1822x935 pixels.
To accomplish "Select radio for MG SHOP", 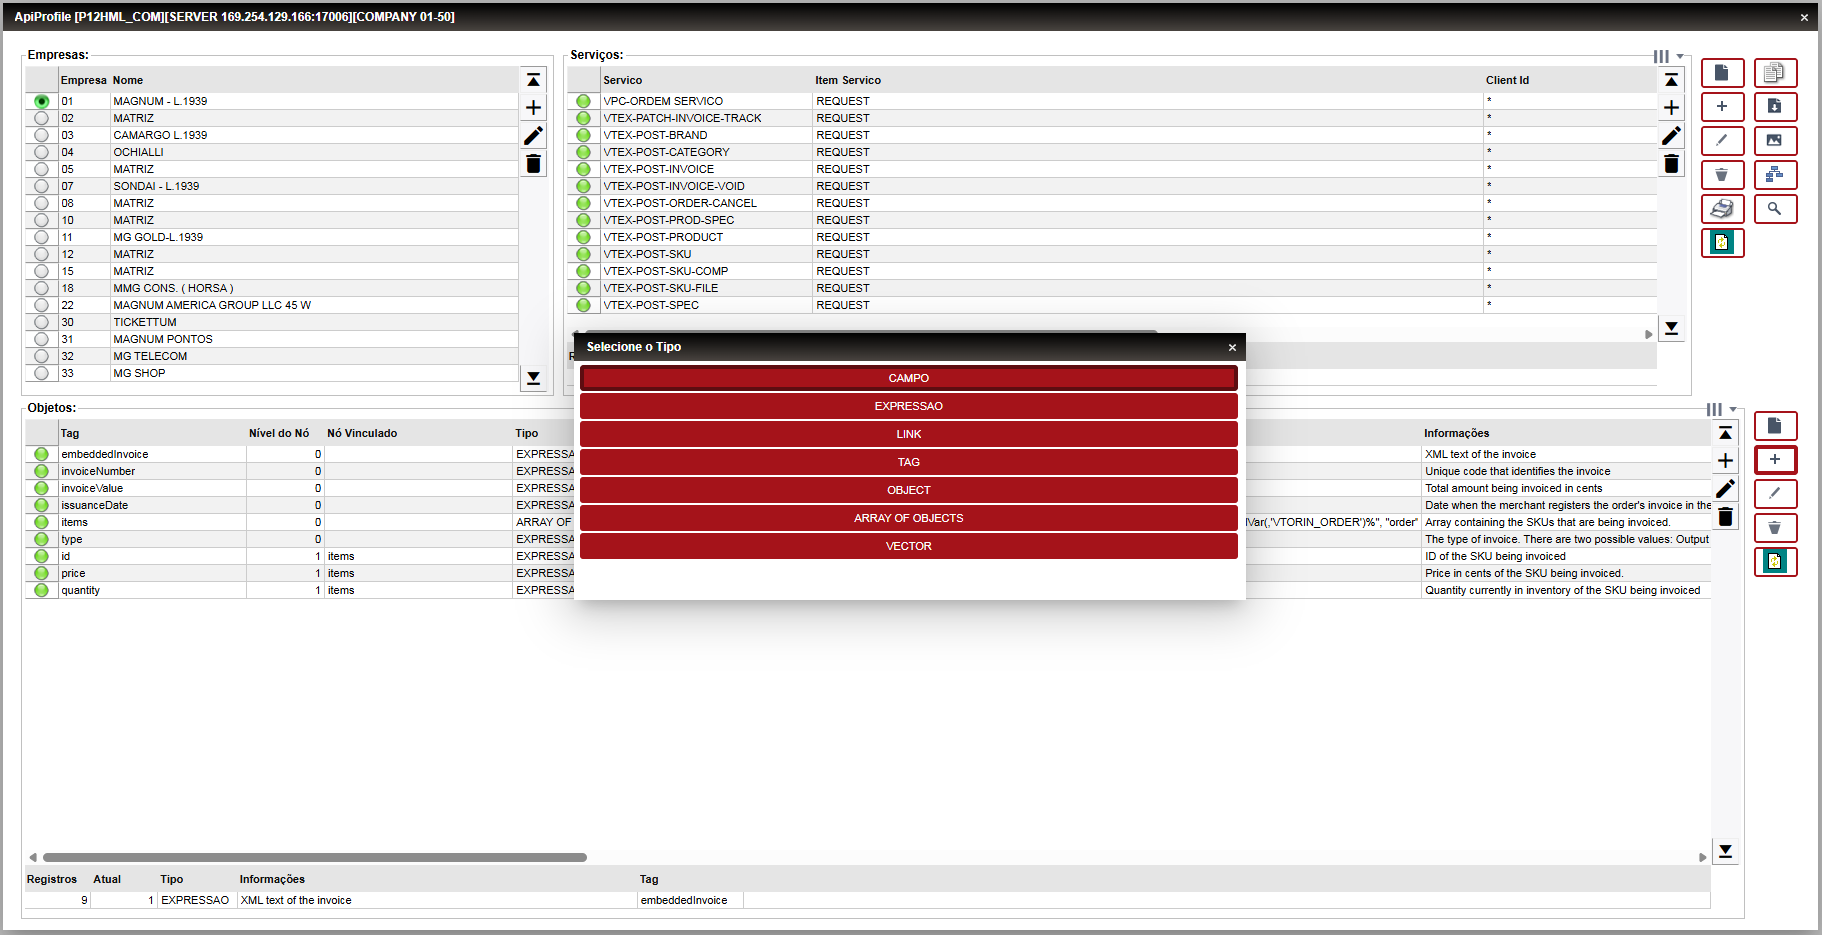I will click(x=41, y=373).
